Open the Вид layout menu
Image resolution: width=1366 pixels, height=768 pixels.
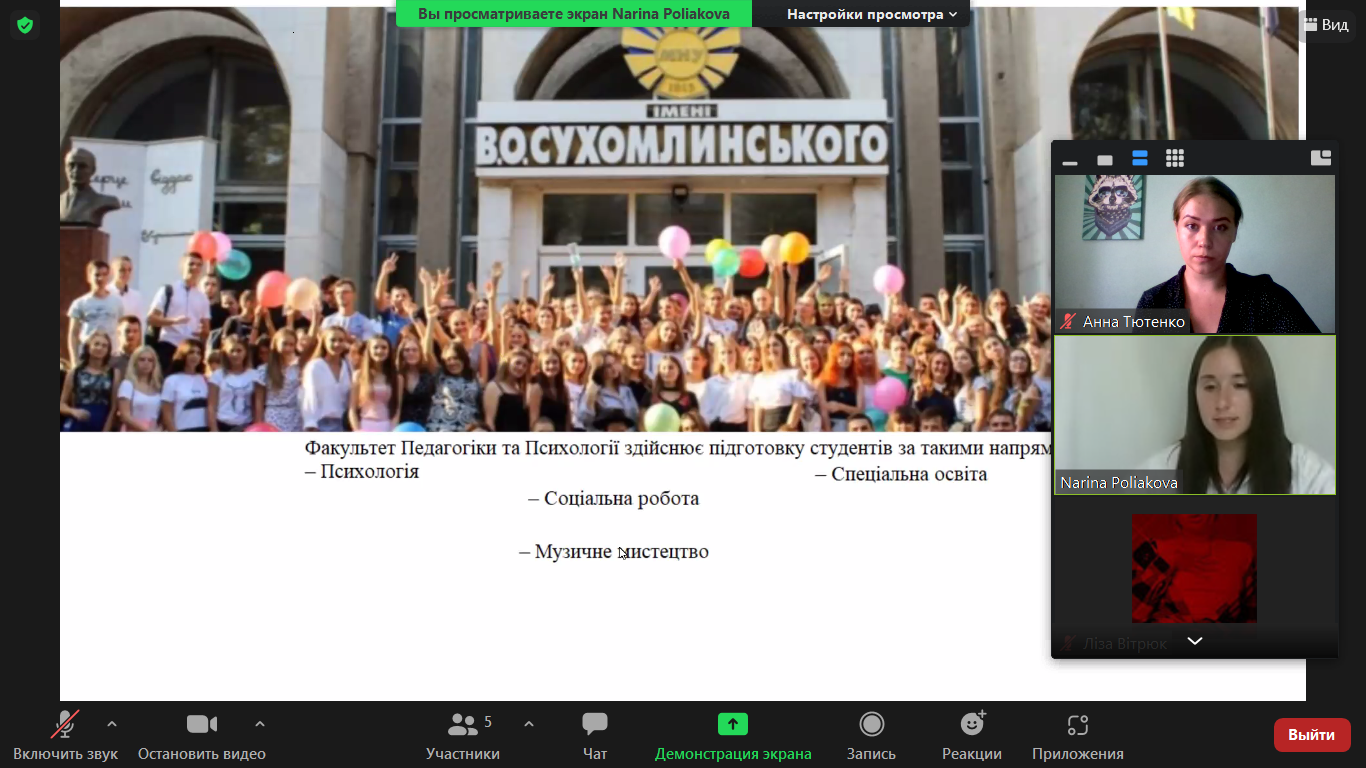tap(1326, 25)
